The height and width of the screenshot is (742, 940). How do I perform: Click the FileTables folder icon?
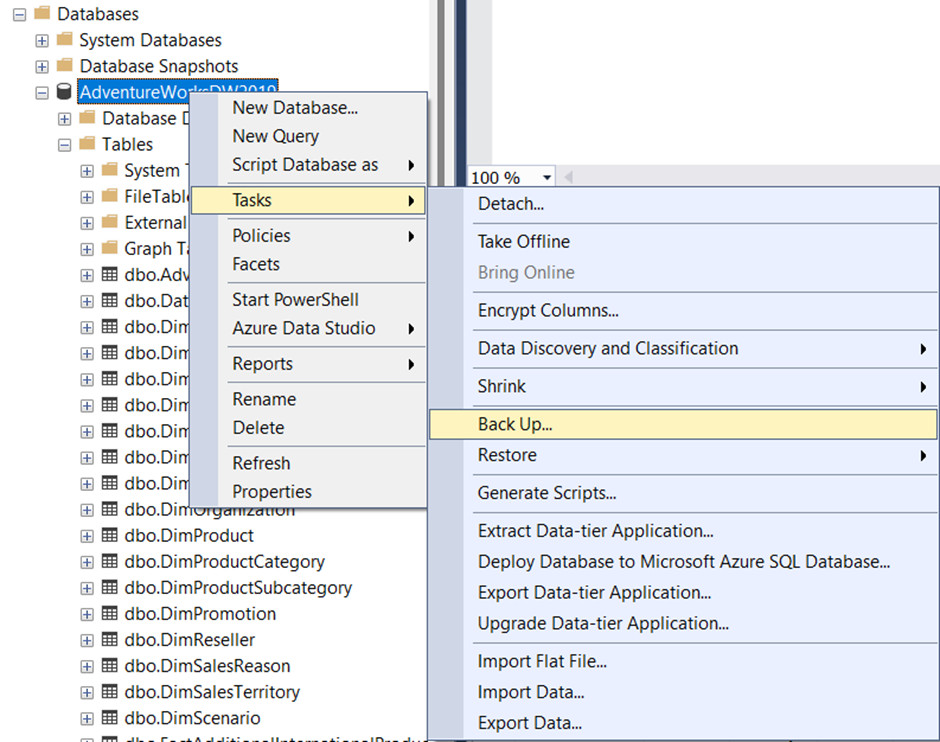click(108, 196)
